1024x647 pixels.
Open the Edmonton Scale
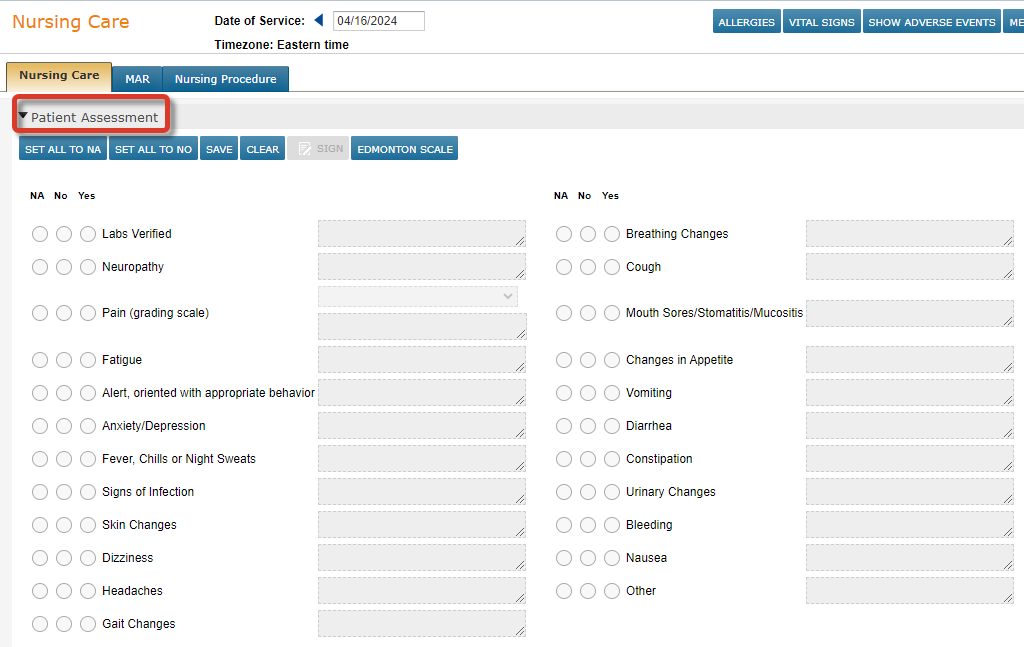coord(405,149)
